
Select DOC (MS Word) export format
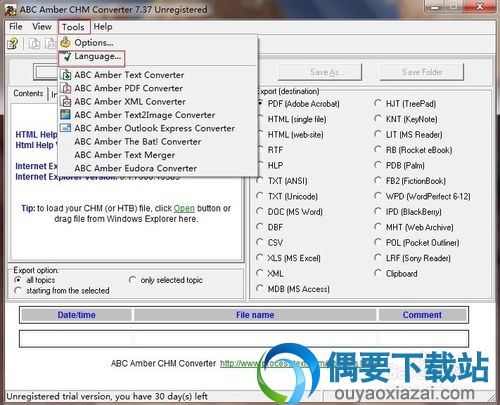coord(290,212)
